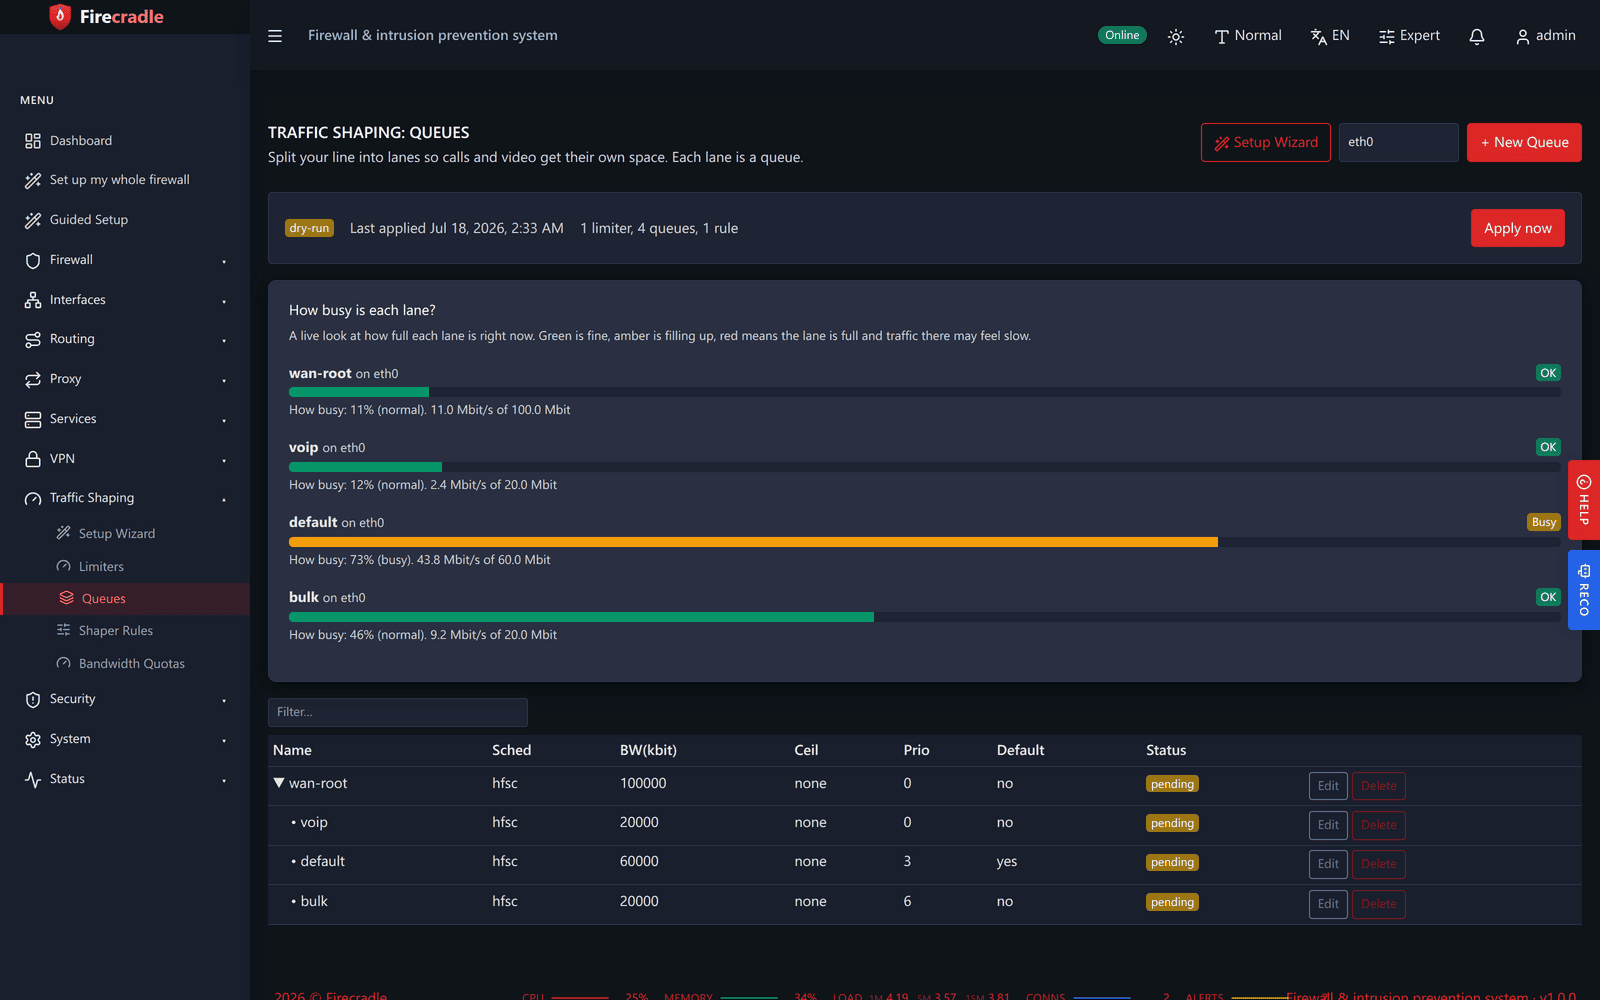Click the Security shield icon
The width and height of the screenshot is (1600, 1000).
coord(33,699)
